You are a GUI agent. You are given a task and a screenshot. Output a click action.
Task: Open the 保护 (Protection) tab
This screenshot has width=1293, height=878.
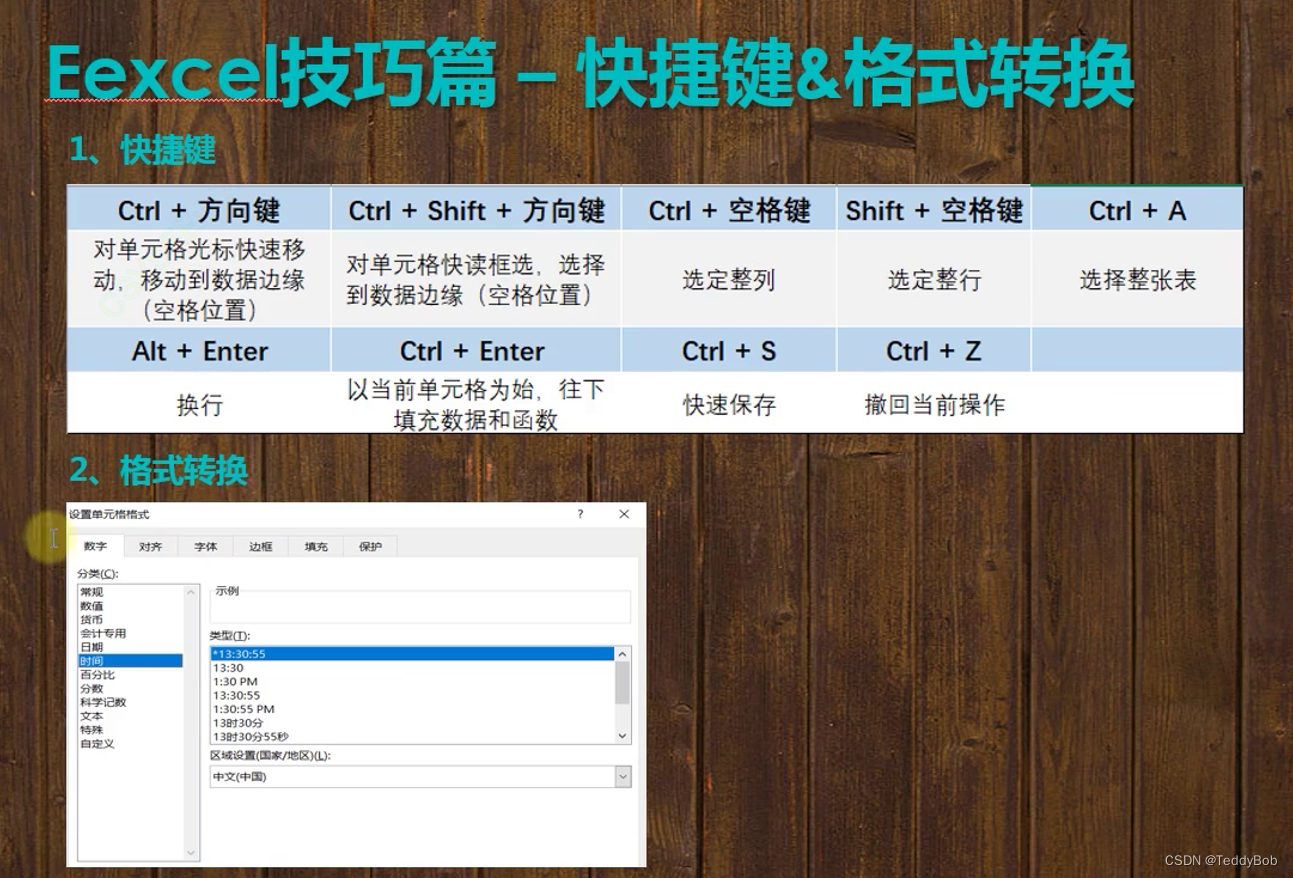(x=370, y=546)
